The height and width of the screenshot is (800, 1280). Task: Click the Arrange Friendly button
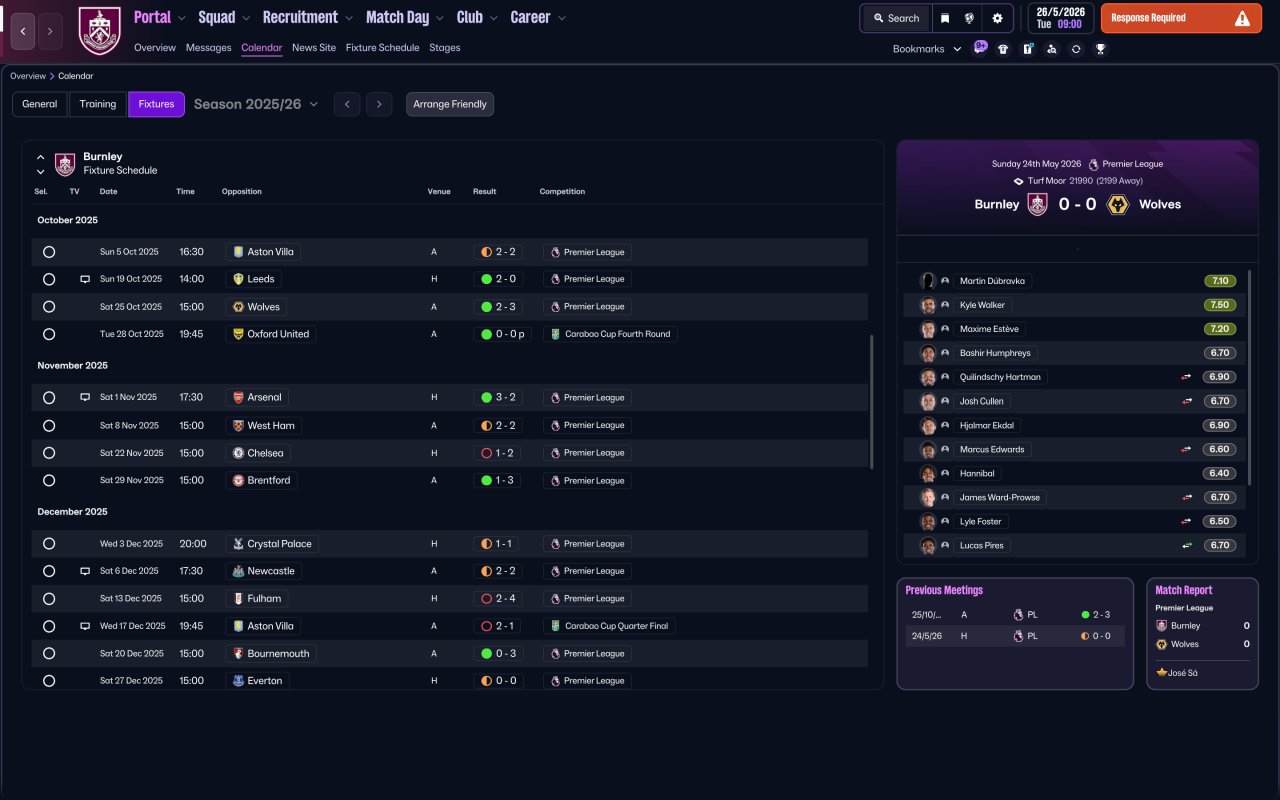450,104
